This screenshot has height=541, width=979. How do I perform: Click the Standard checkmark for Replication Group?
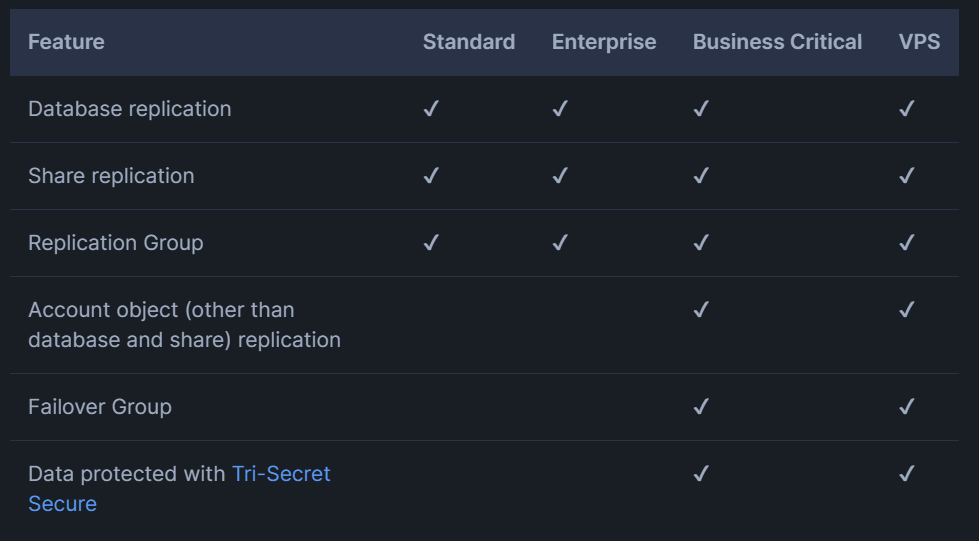(x=431, y=242)
